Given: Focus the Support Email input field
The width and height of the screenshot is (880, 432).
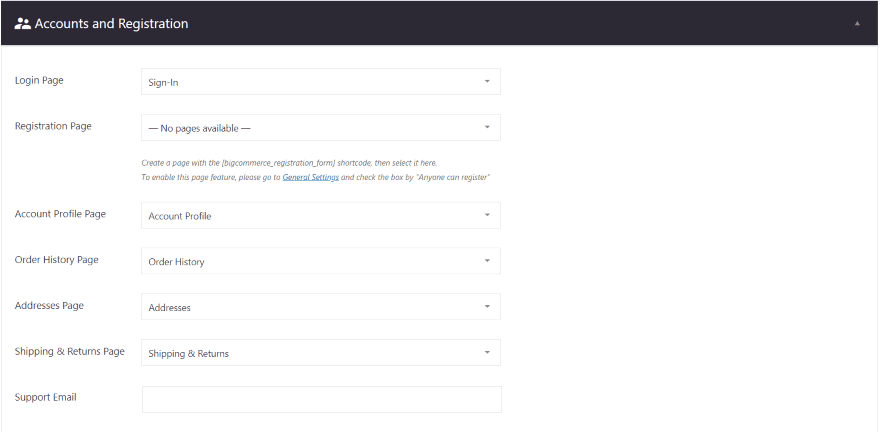Looking at the screenshot, I should tap(321, 399).
